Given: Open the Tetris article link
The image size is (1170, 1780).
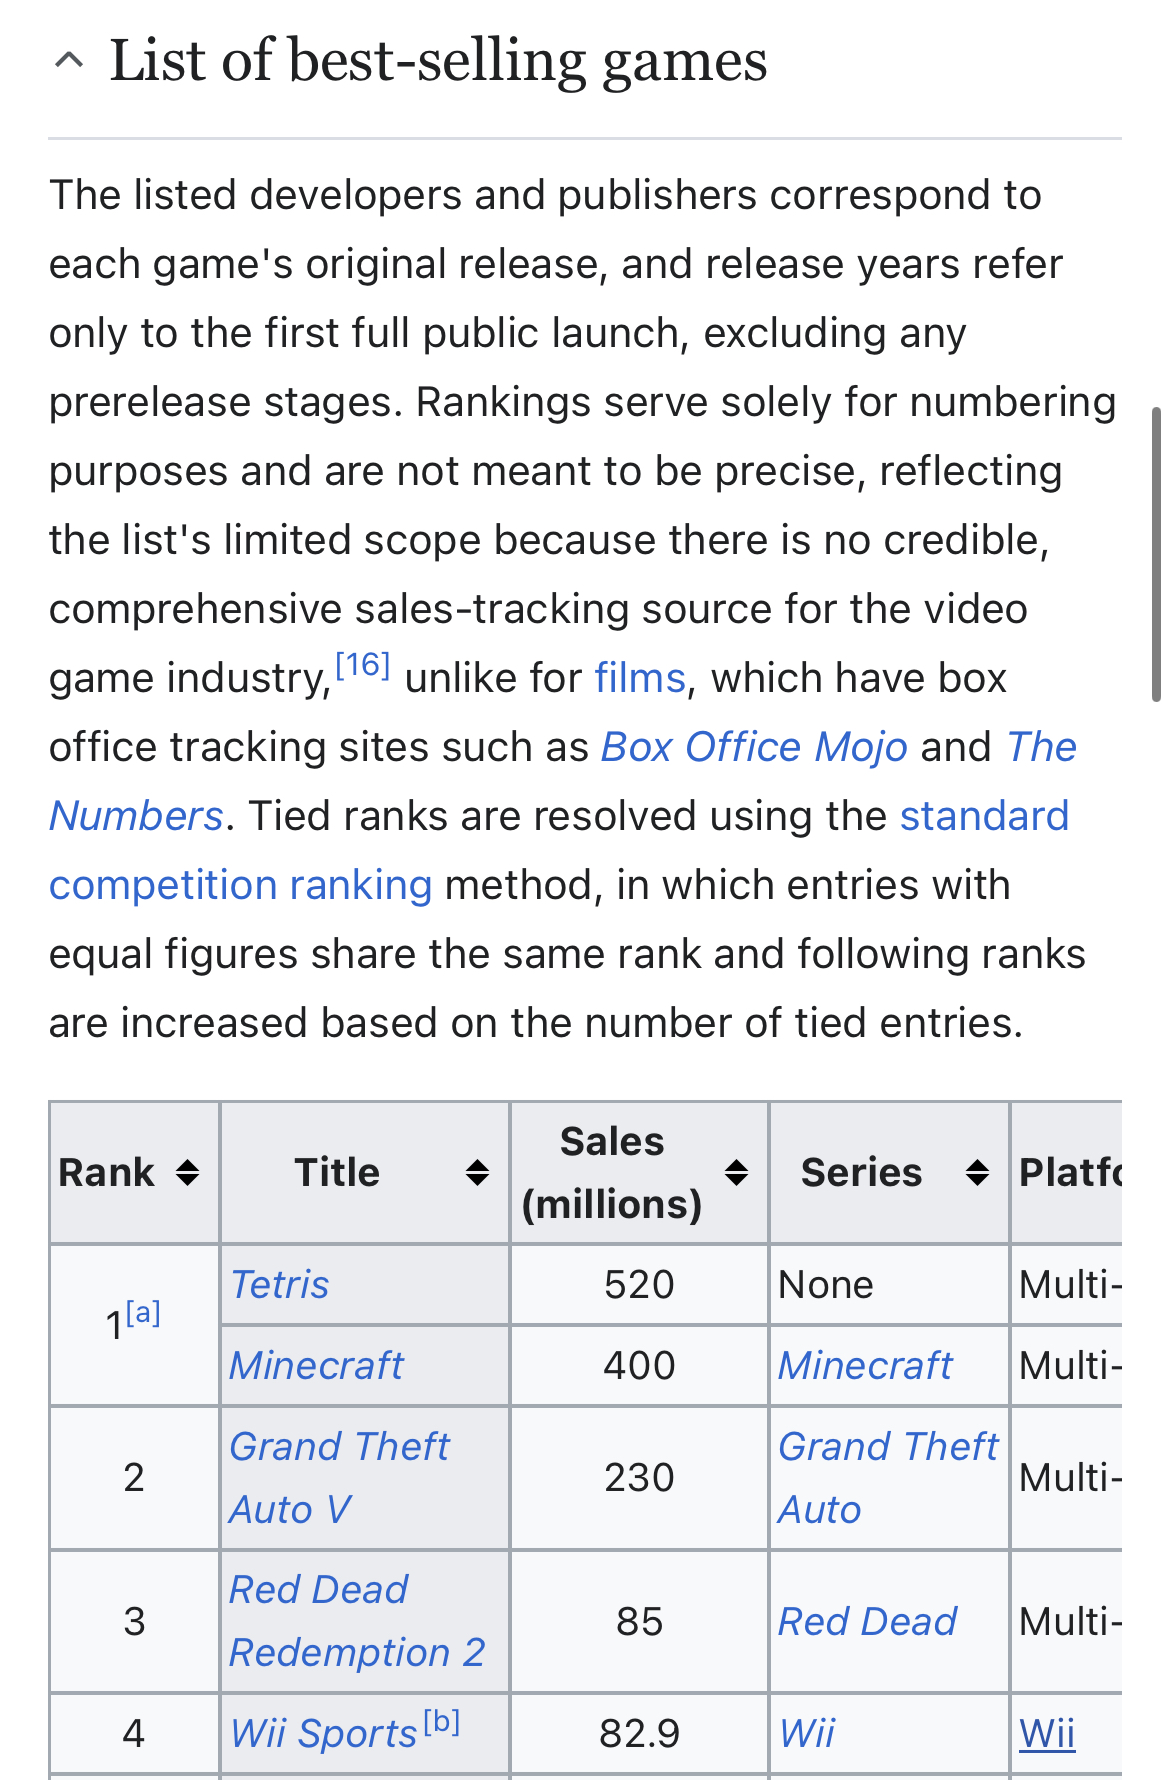Looking at the screenshot, I should 279,1284.
